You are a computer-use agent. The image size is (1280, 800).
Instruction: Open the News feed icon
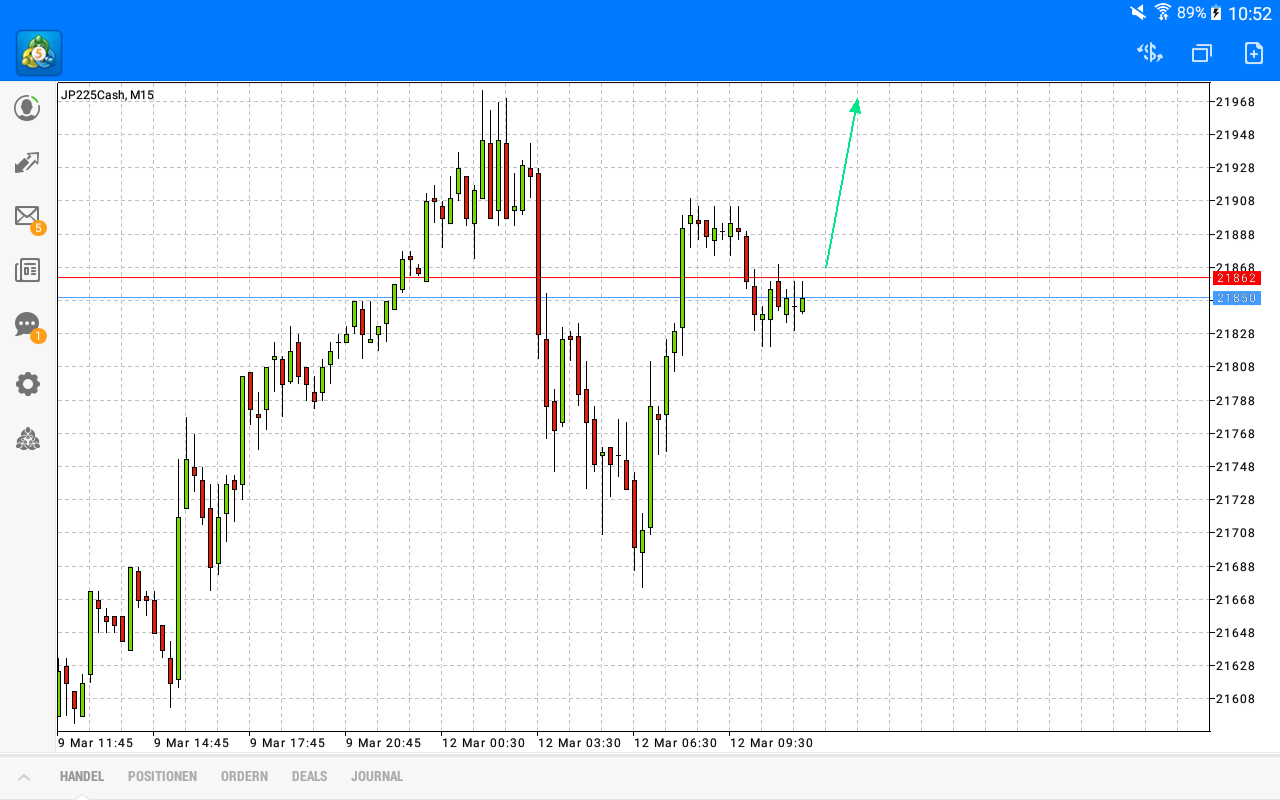tap(27, 270)
